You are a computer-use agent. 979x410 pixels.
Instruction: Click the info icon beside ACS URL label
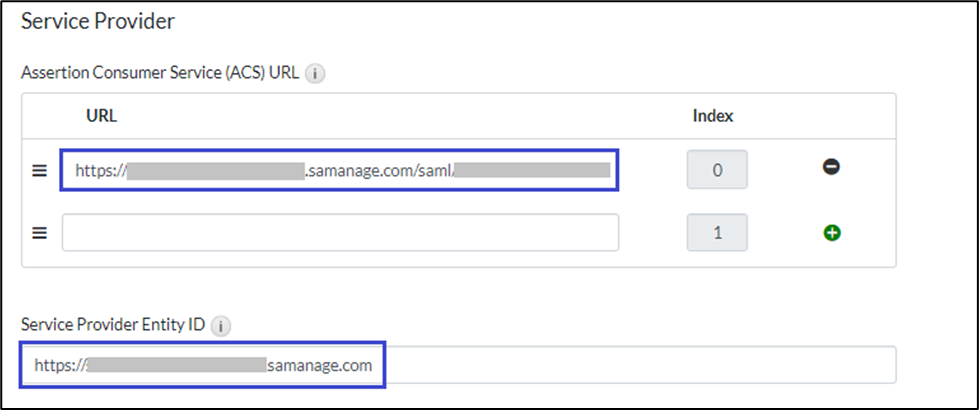point(315,73)
